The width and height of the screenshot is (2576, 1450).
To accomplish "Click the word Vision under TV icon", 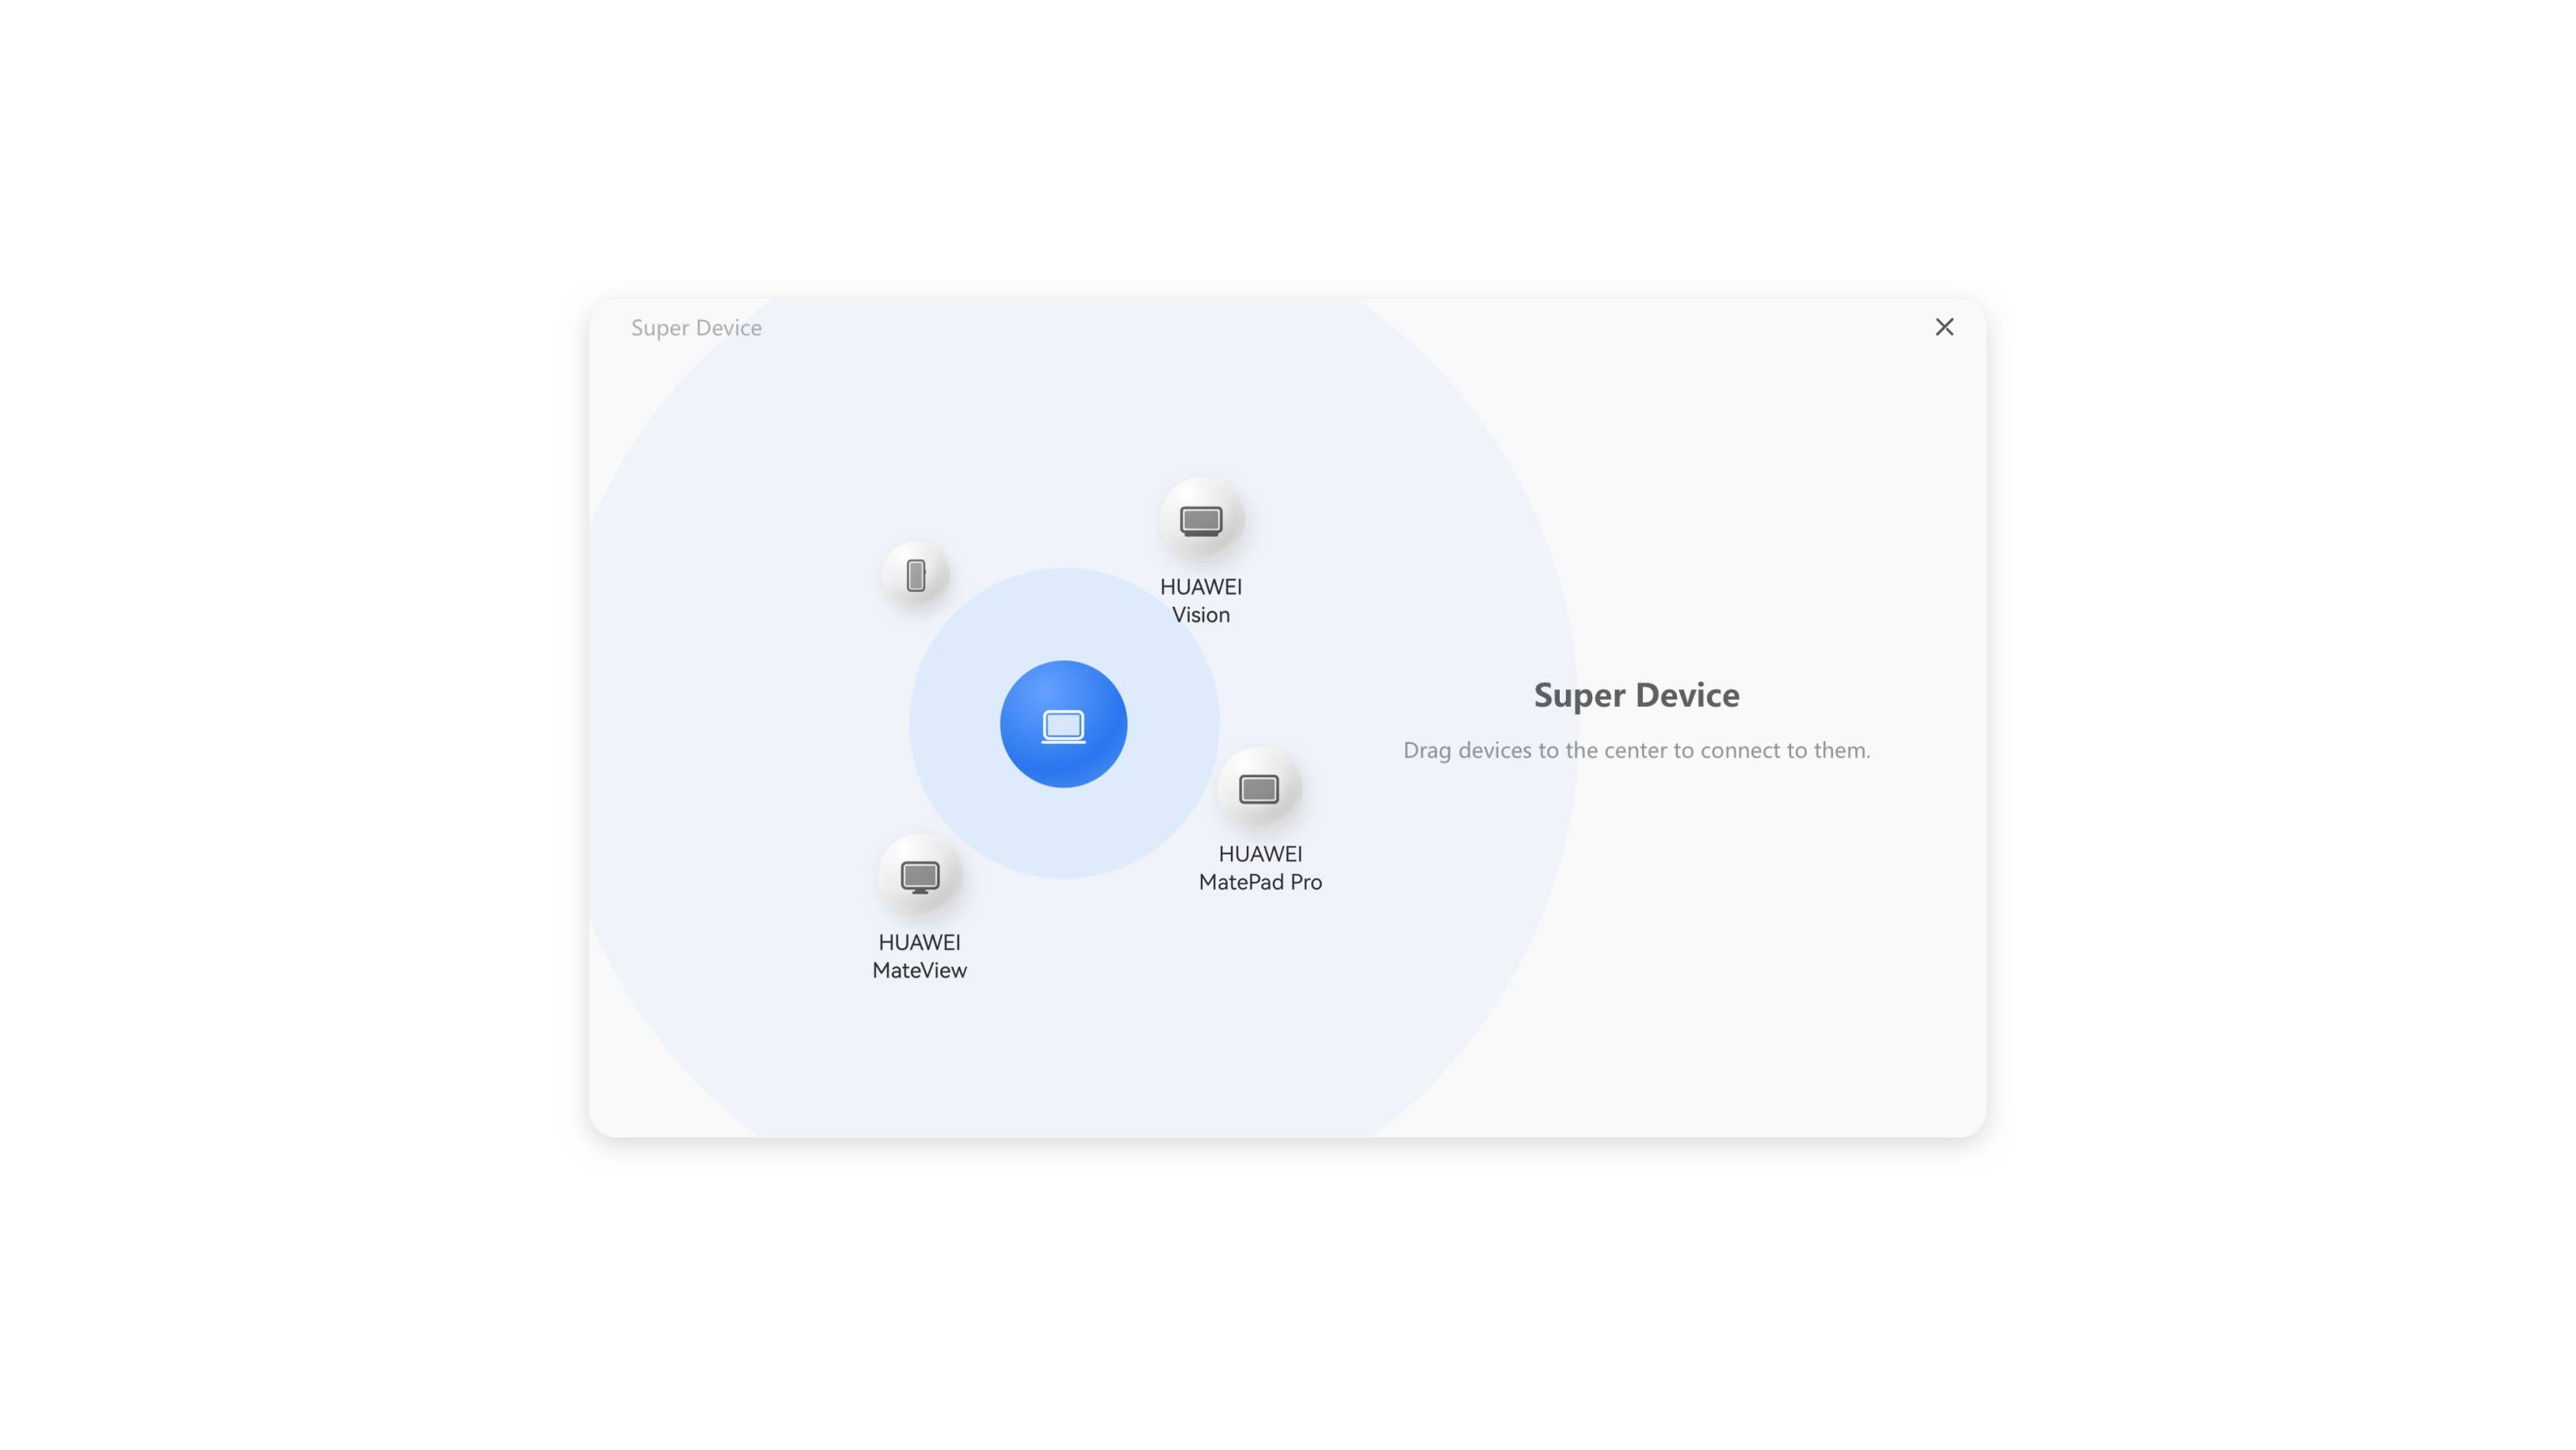I will click(x=1200, y=615).
